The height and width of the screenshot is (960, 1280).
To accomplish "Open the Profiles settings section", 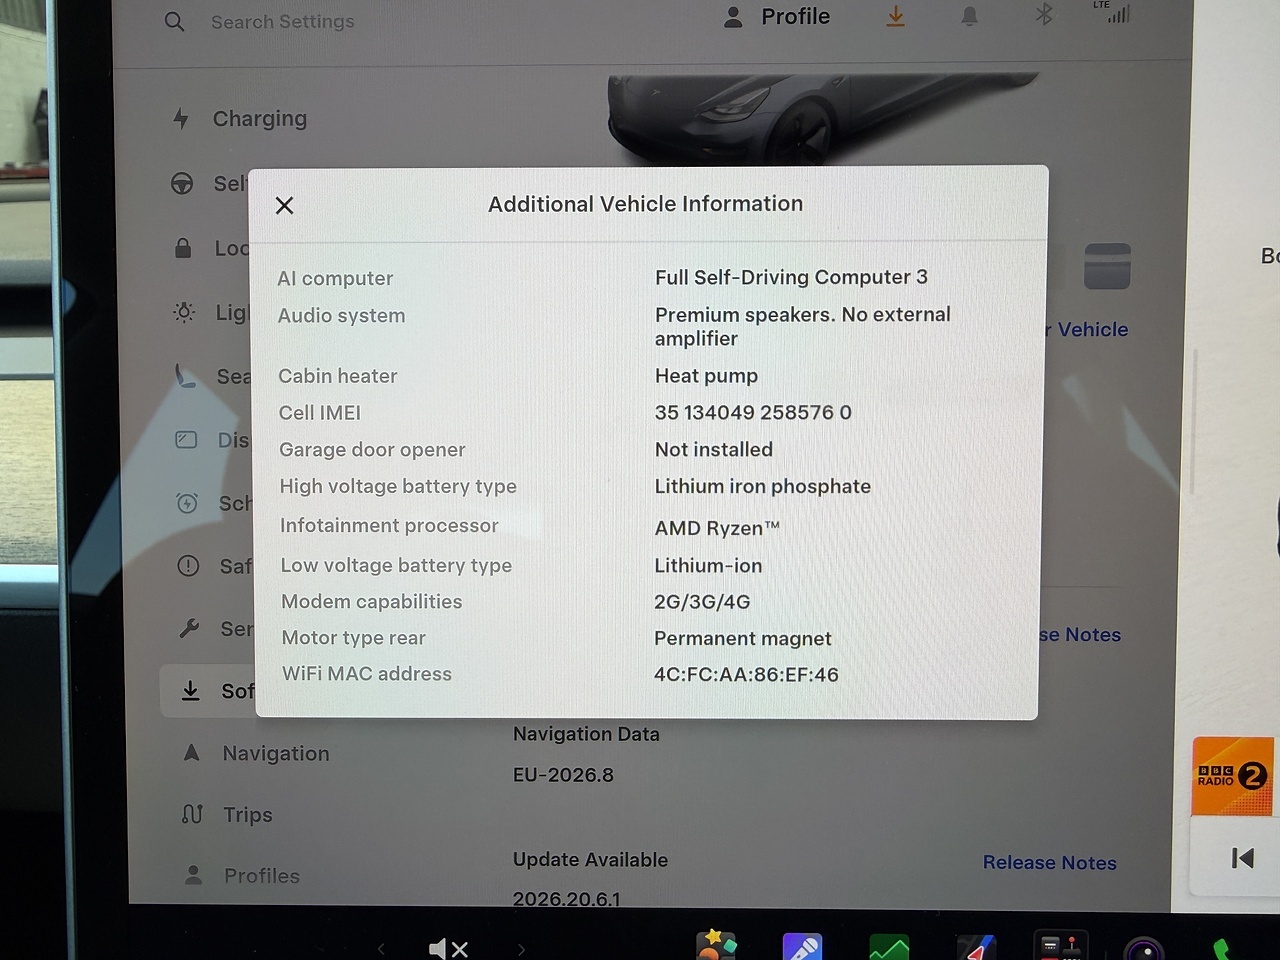I will pyautogui.click(x=243, y=875).
